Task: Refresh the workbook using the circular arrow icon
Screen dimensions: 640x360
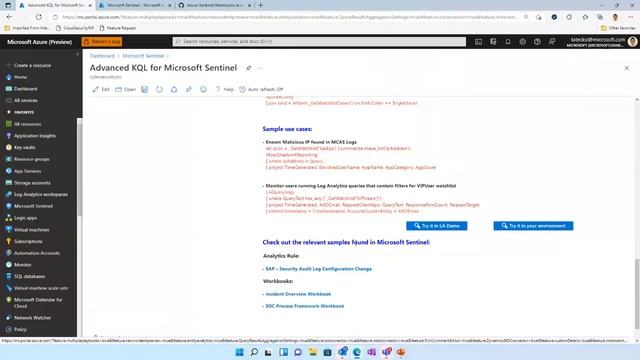Action: coord(159,89)
